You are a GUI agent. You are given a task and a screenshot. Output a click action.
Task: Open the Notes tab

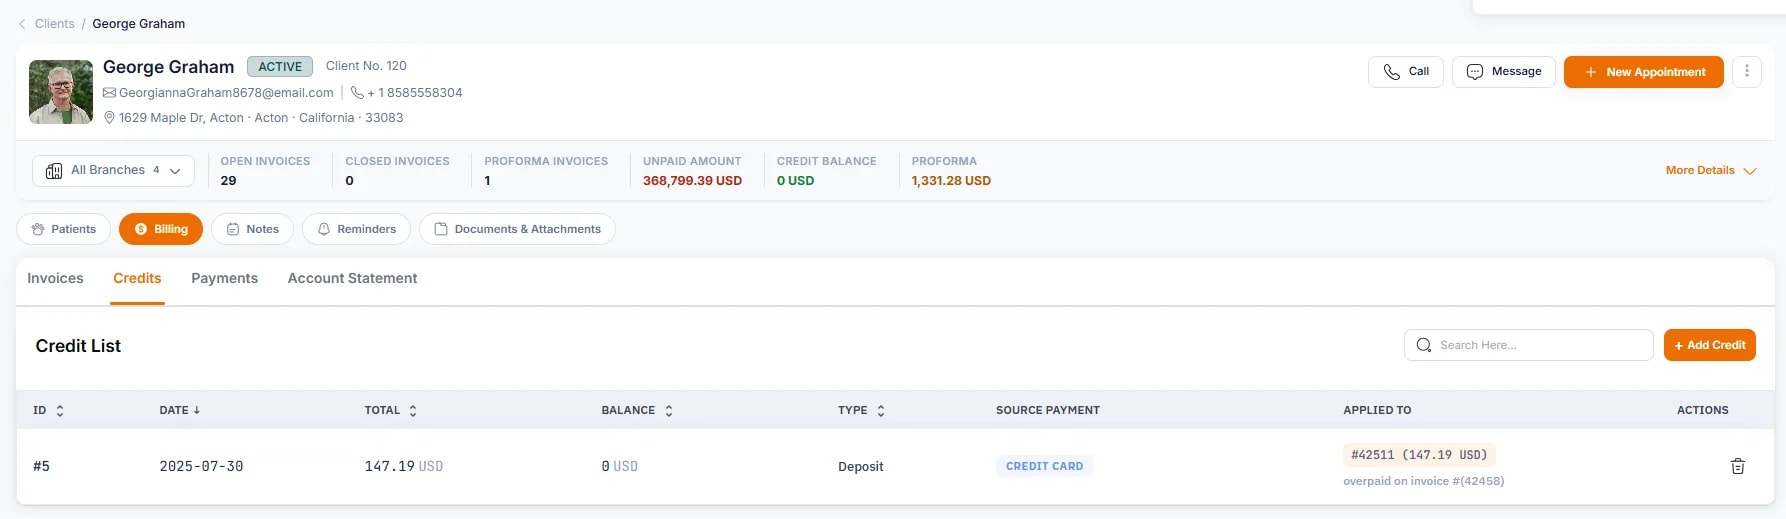[x=252, y=229]
